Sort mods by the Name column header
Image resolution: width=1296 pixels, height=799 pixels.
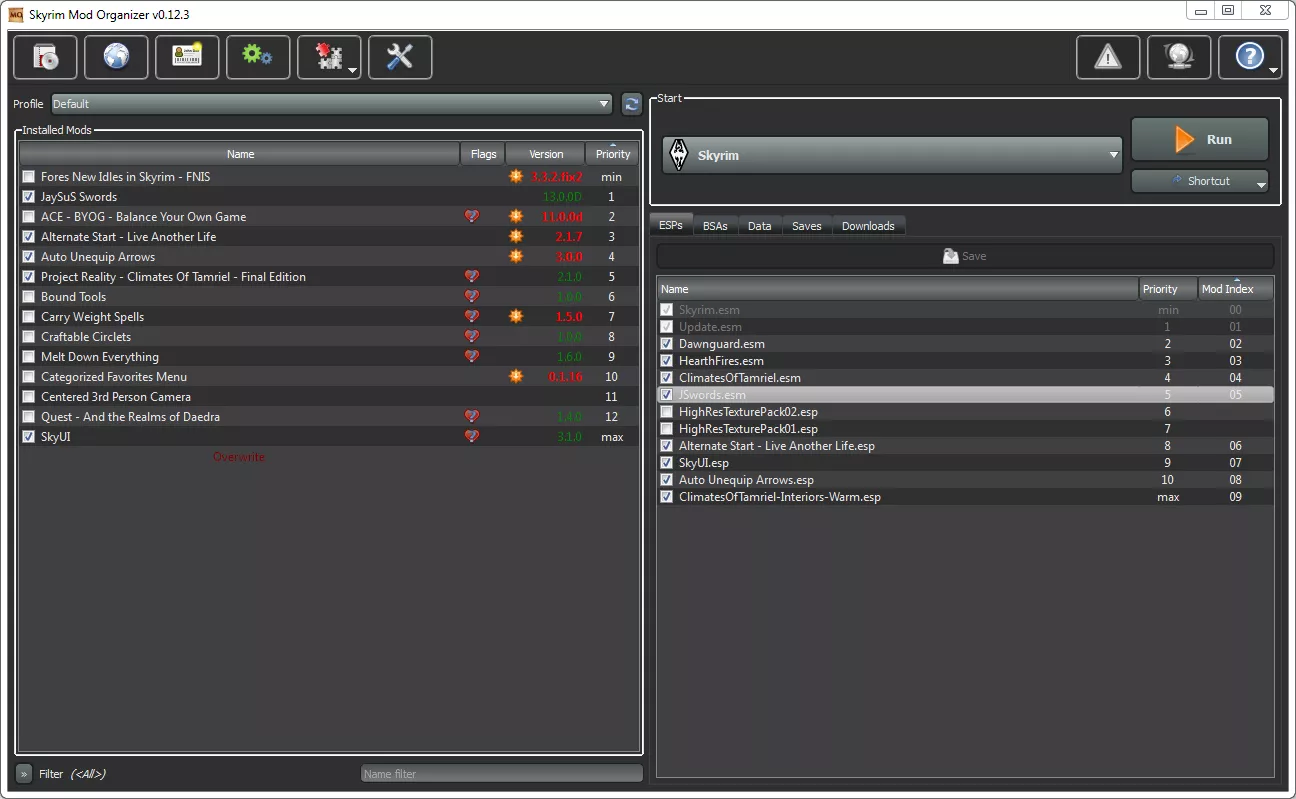point(240,154)
